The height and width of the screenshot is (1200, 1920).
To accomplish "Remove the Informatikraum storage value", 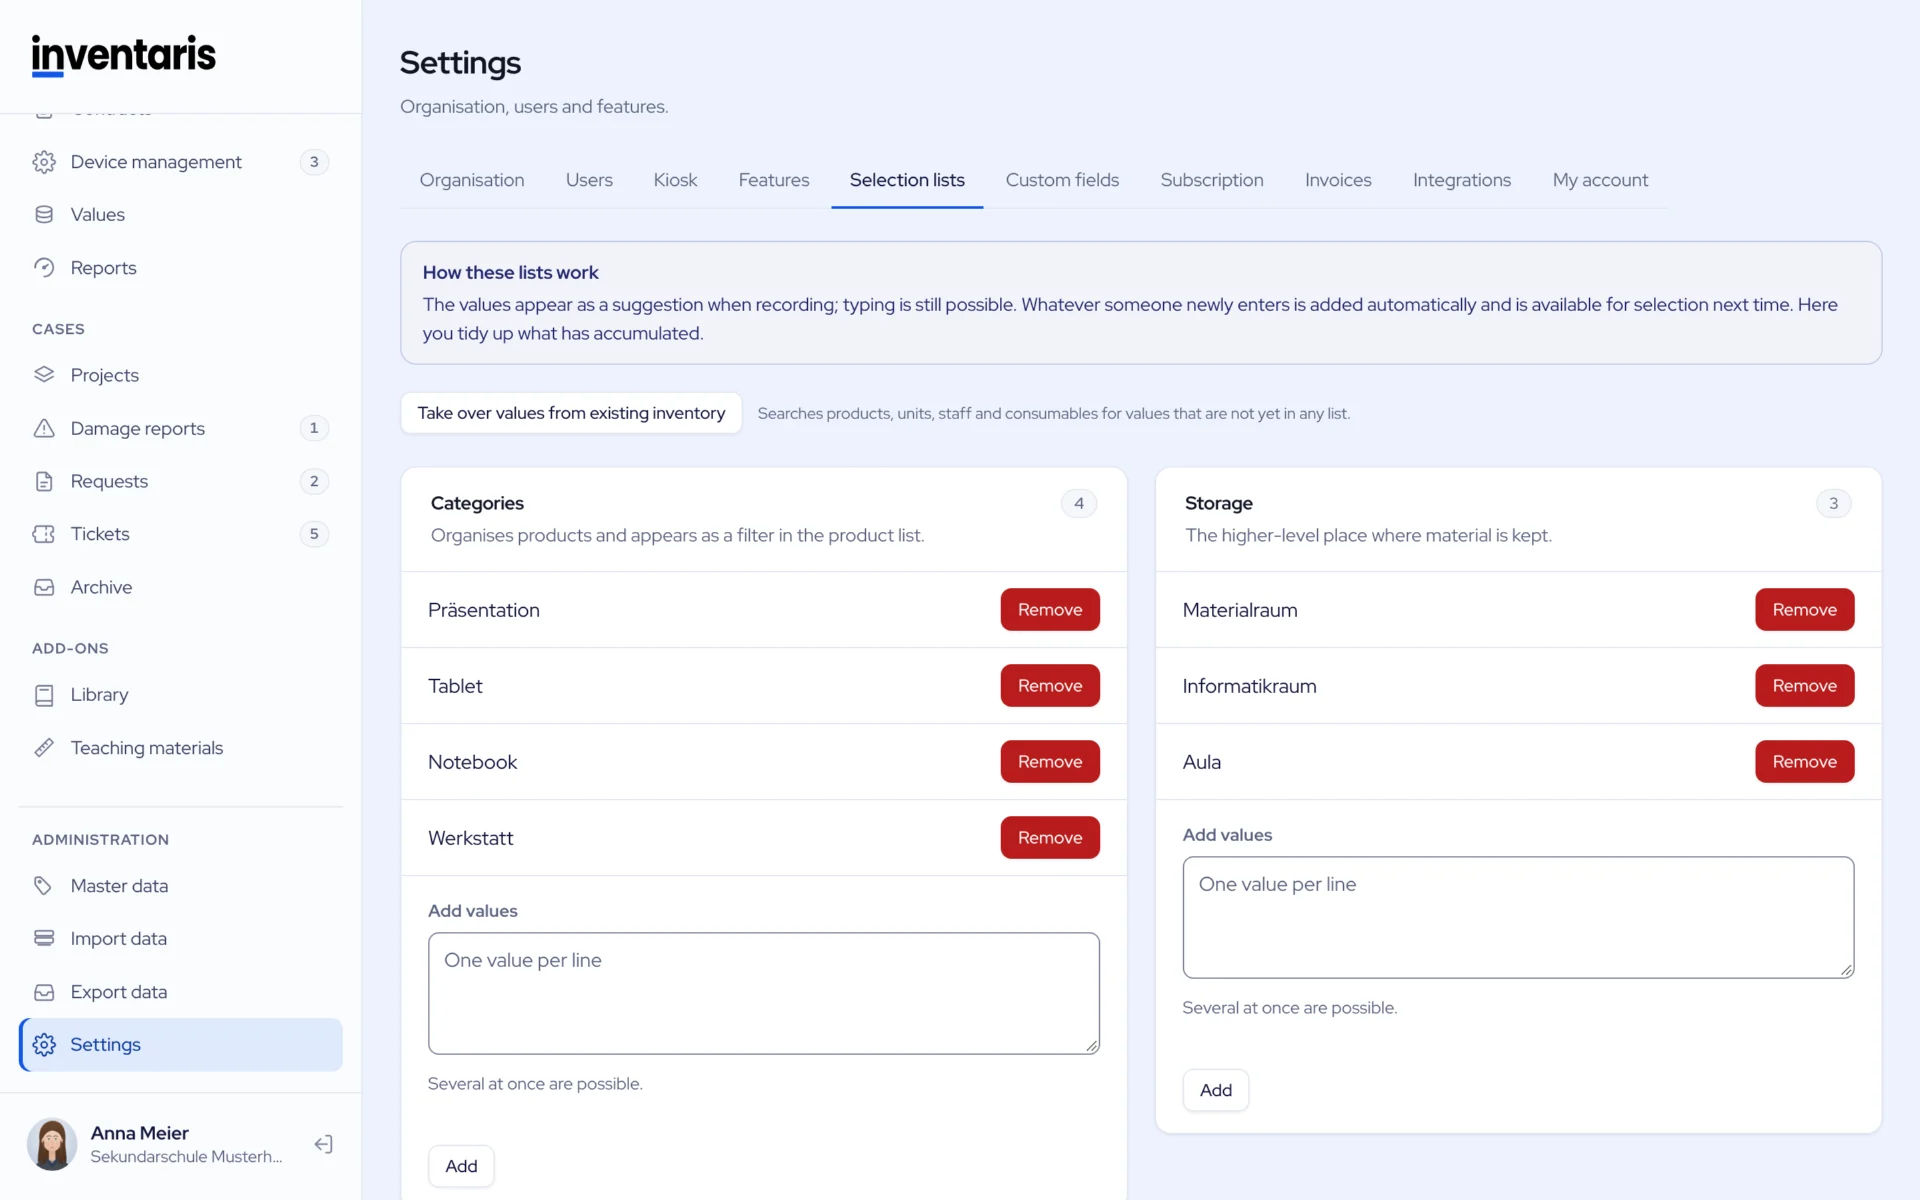I will coord(1804,686).
